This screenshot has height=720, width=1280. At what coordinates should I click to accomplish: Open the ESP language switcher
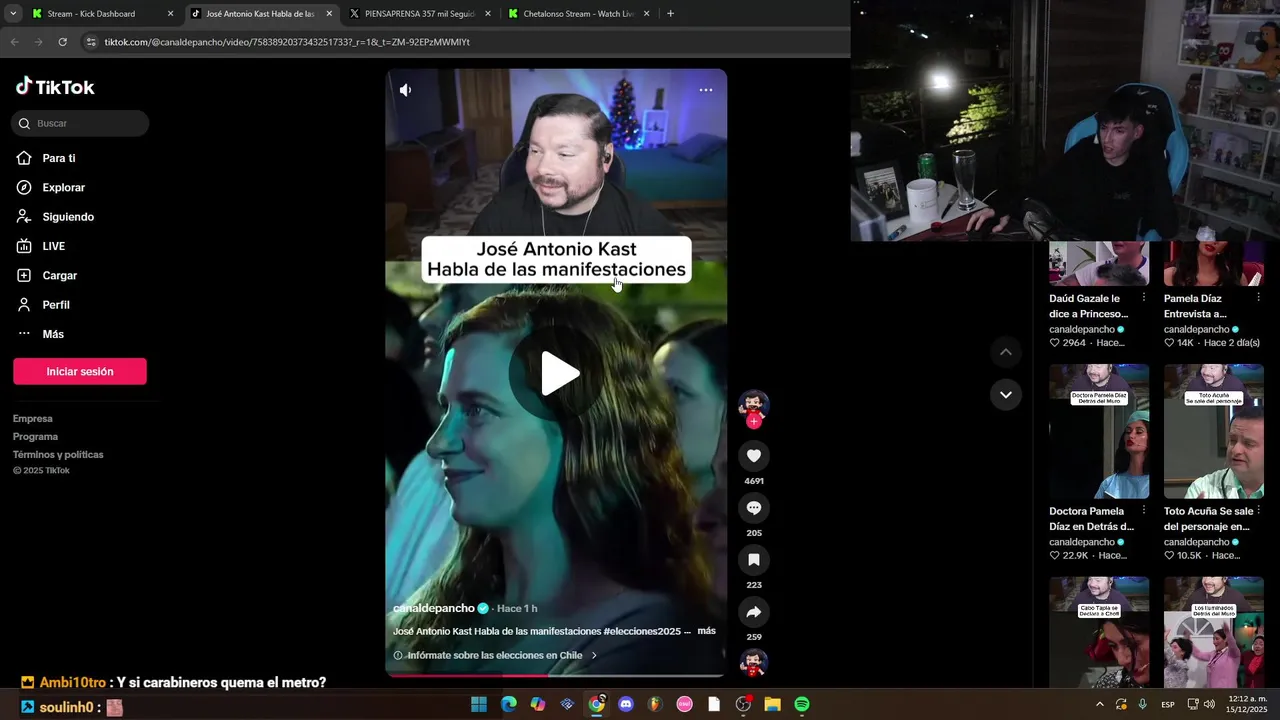click(1168, 705)
